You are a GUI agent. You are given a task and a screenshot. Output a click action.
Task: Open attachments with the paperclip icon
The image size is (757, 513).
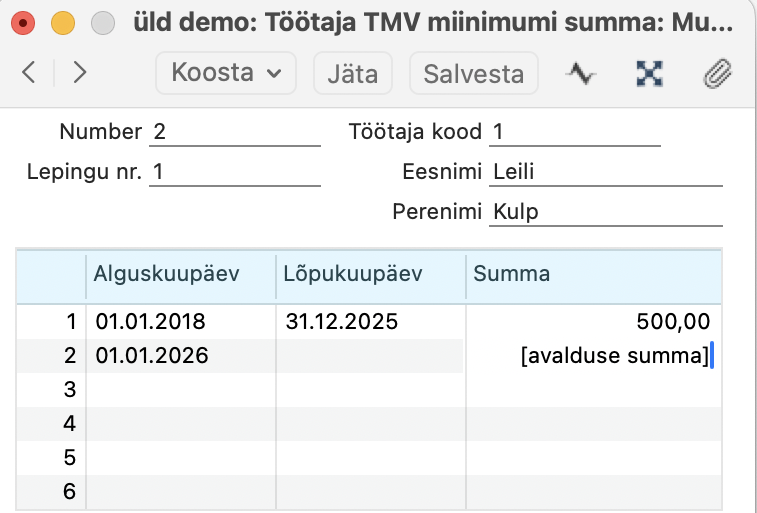pos(719,73)
